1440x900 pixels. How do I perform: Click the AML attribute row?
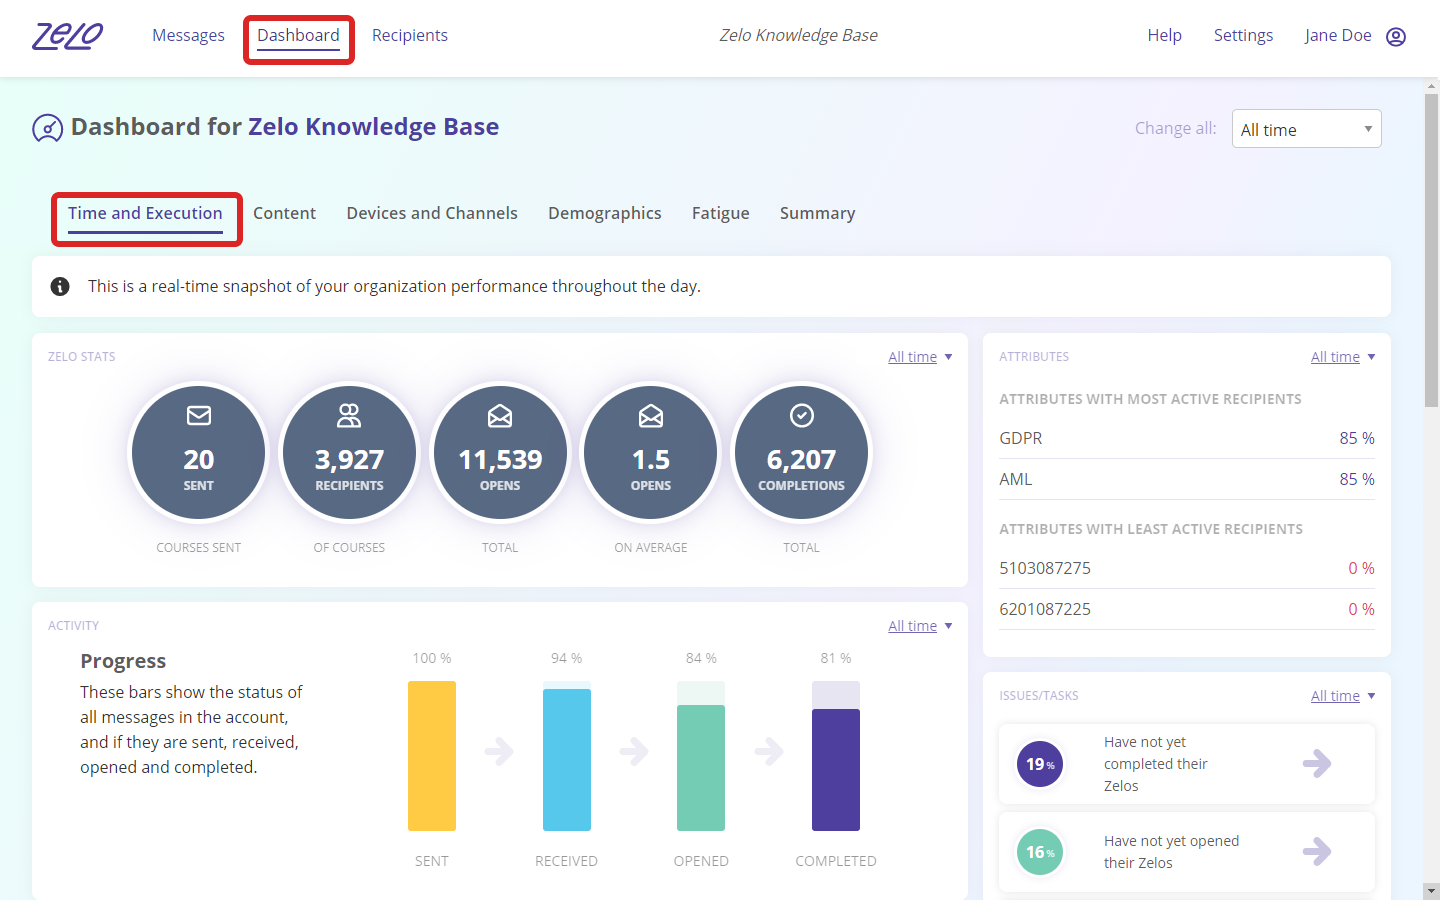click(1187, 480)
